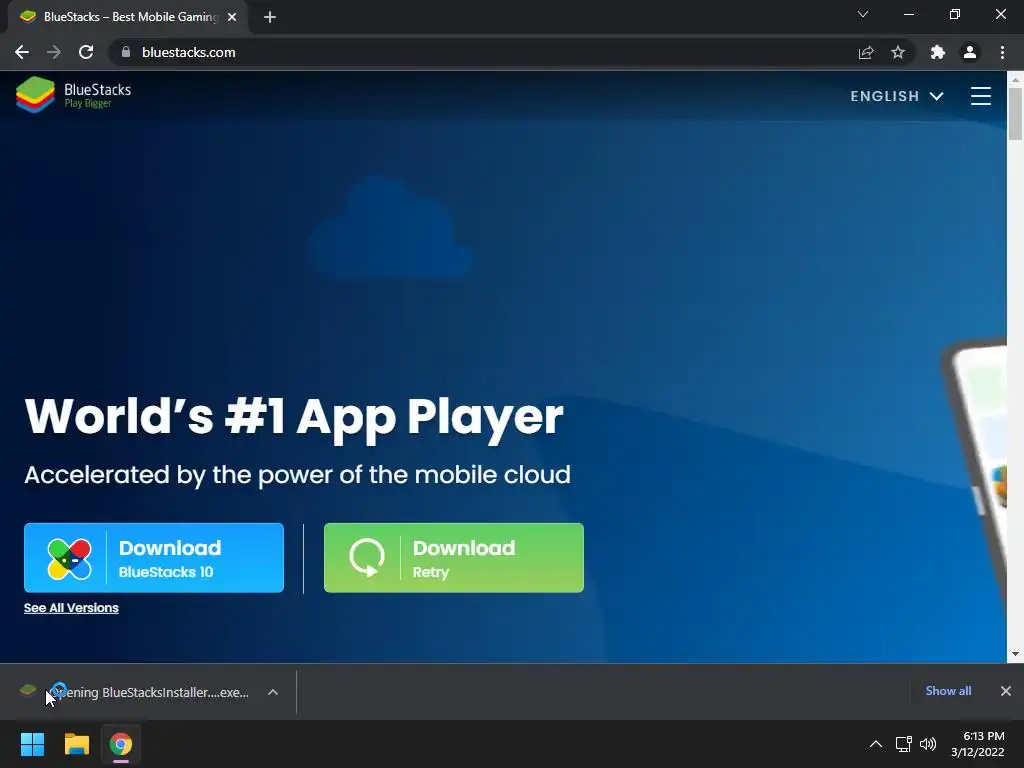Click the address bar showing bluestacks.com
Viewport: 1024px width, 768px height.
[483, 52]
